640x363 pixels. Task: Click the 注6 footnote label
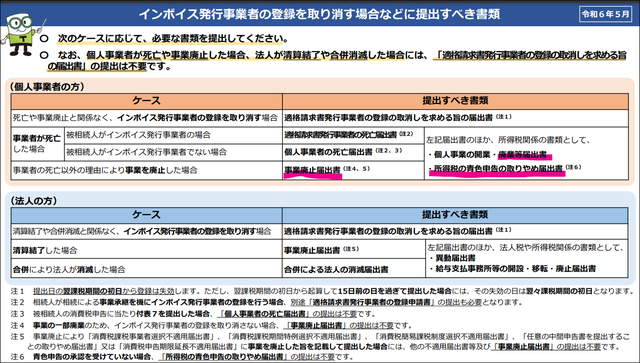[x=18, y=357]
